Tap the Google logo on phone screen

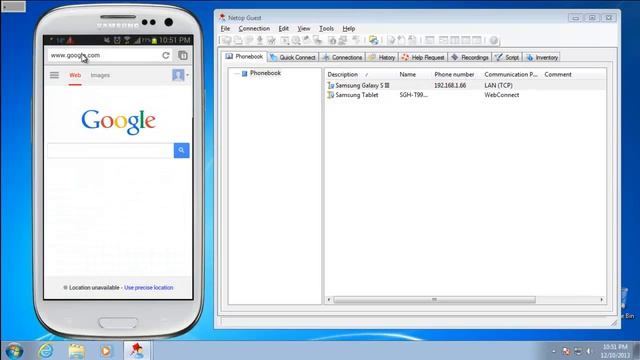click(x=118, y=121)
